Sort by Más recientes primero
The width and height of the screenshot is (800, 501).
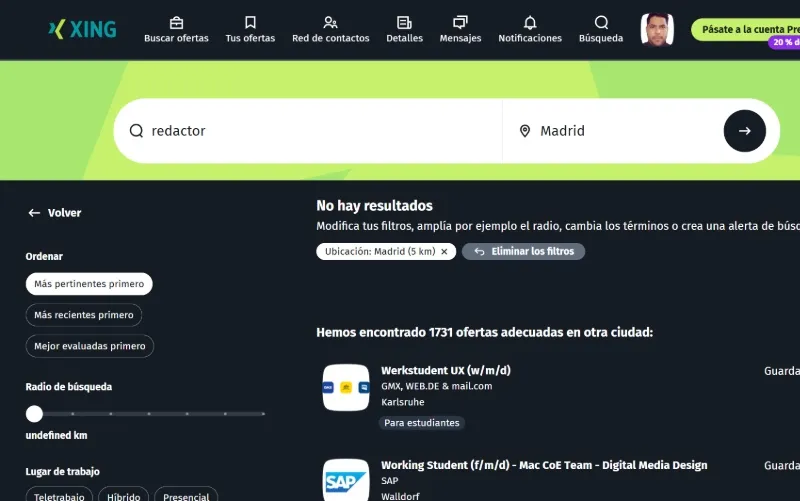point(84,315)
